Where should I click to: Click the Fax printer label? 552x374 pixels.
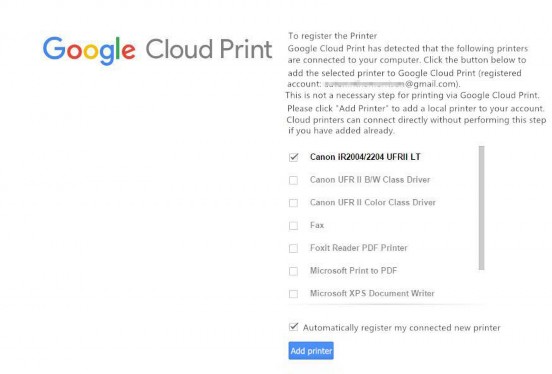pyautogui.click(x=317, y=225)
